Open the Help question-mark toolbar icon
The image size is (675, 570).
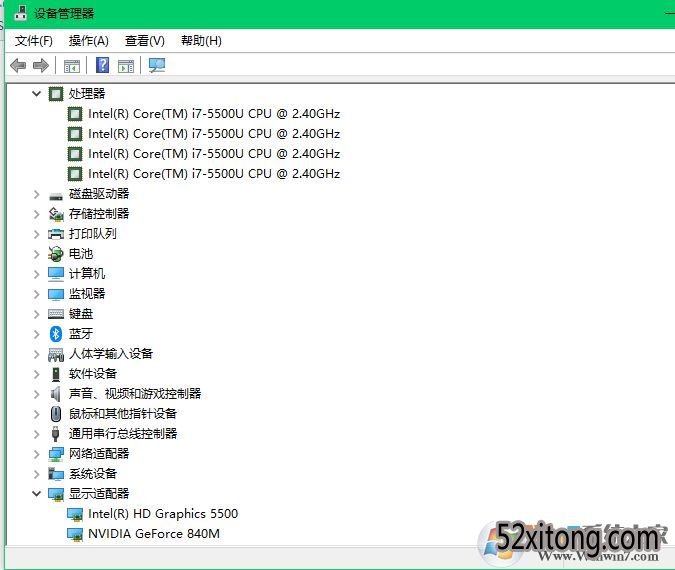pyautogui.click(x=102, y=65)
